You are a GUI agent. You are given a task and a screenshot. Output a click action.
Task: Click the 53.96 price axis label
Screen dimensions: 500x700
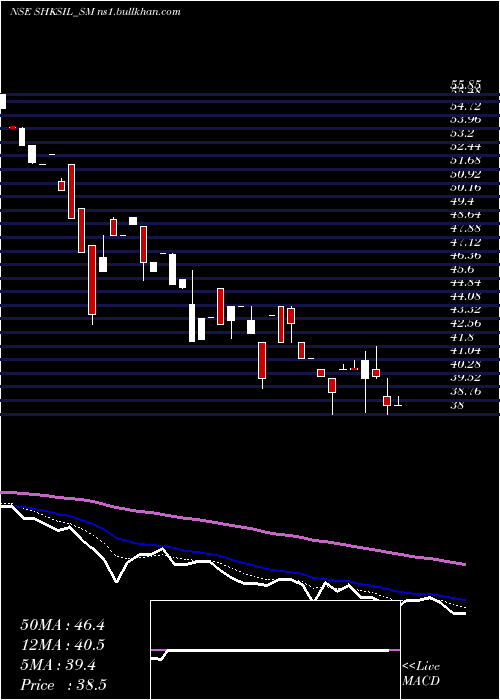click(x=465, y=119)
